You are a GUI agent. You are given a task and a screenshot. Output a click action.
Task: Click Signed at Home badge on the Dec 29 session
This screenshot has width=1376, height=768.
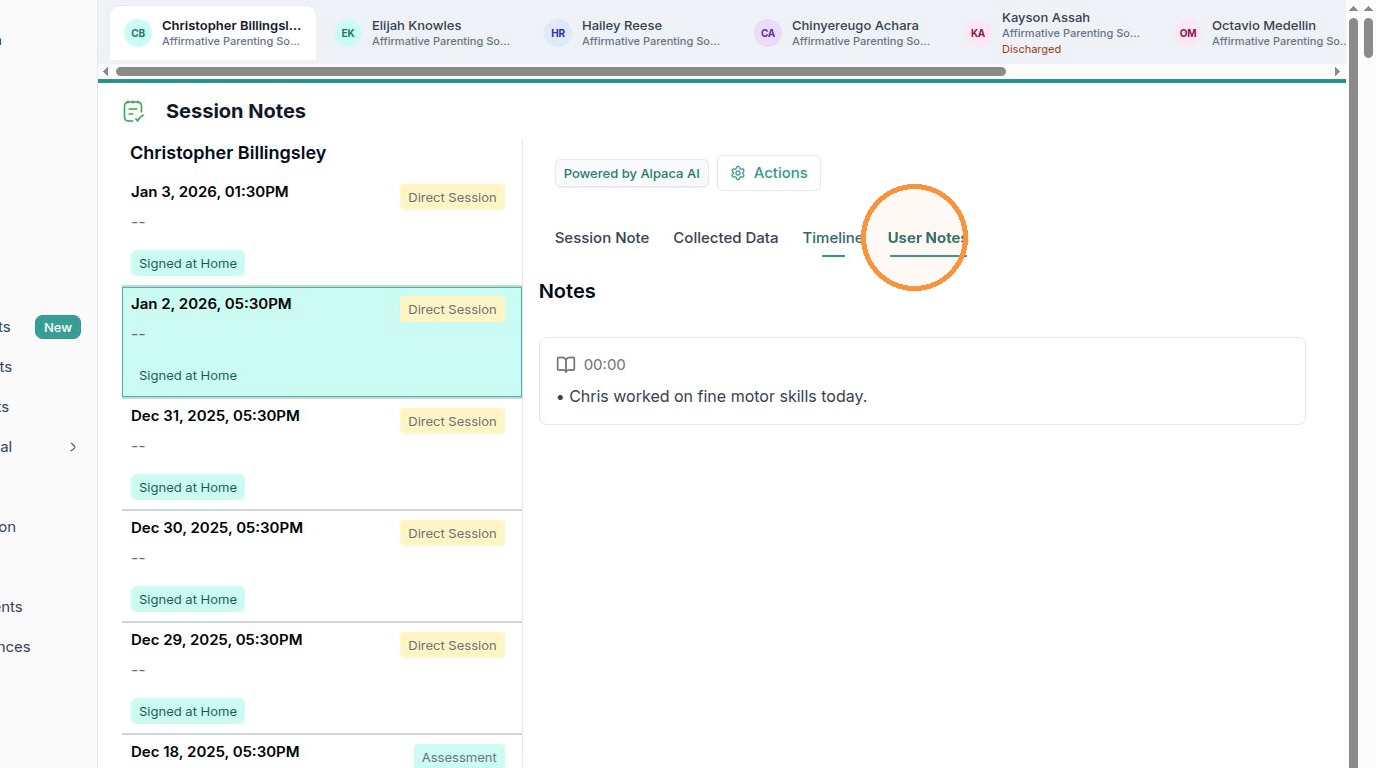pyautogui.click(x=188, y=712)
